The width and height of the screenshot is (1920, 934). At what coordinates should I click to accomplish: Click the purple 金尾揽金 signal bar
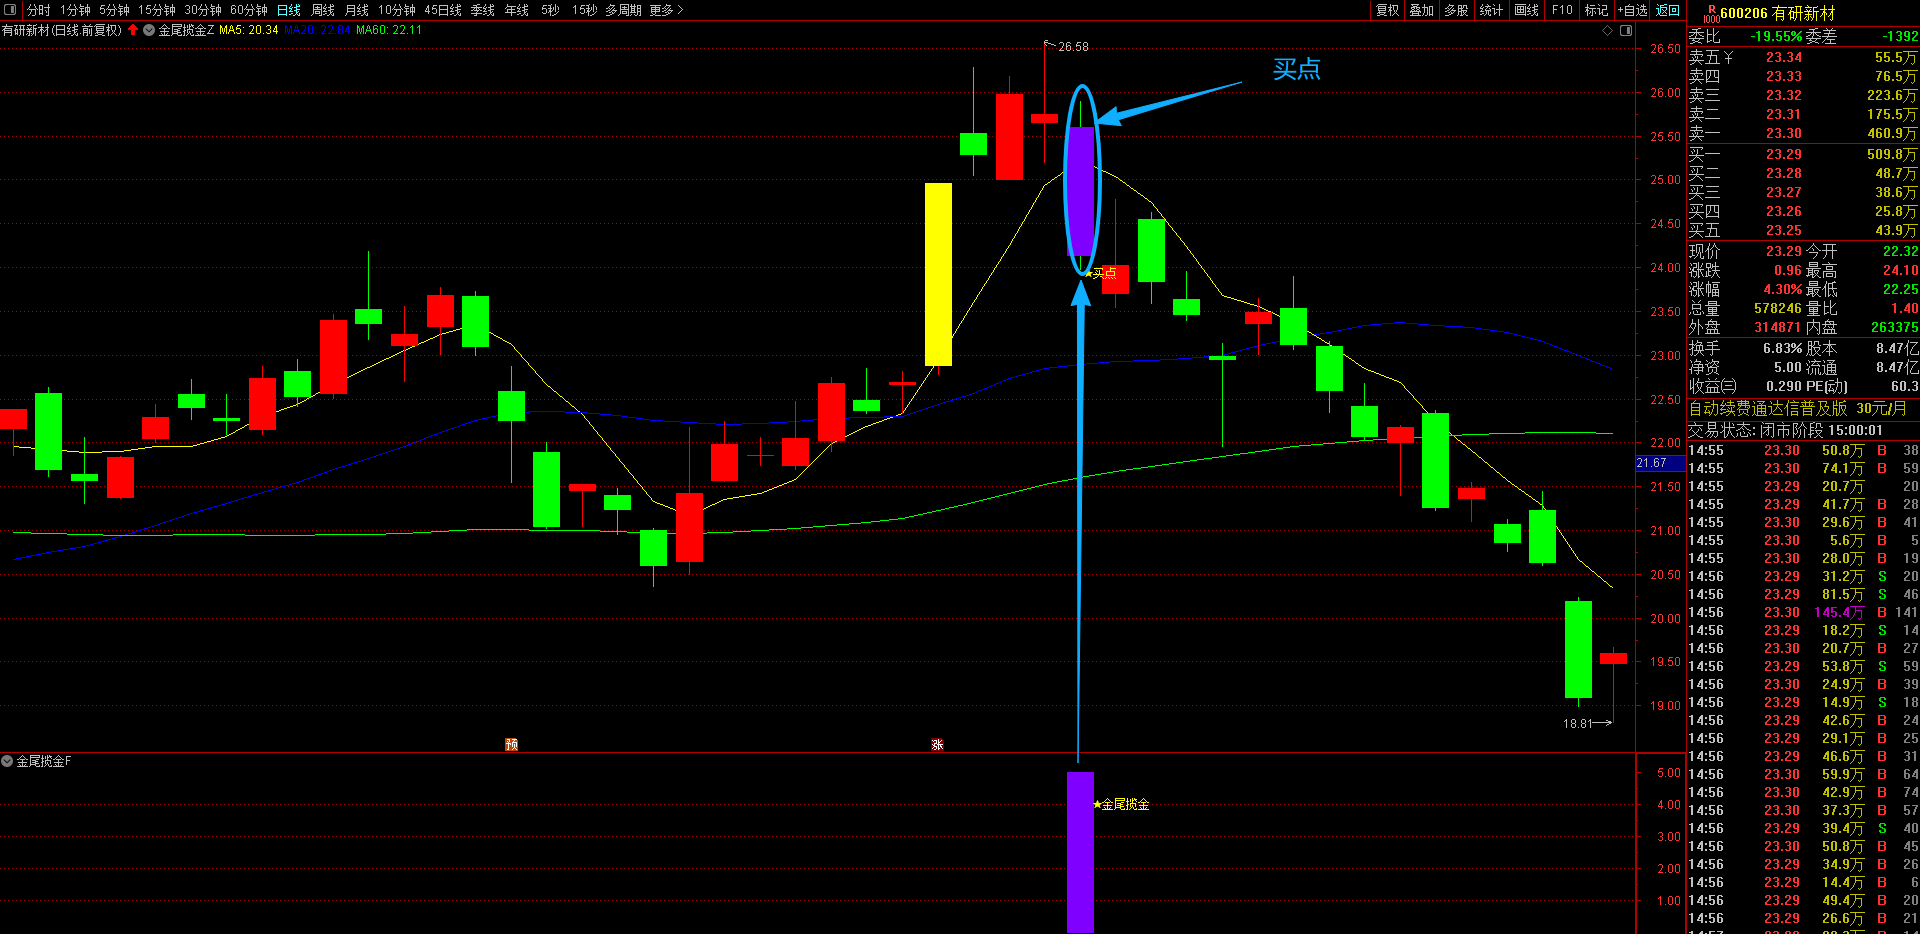point(1080,852)
